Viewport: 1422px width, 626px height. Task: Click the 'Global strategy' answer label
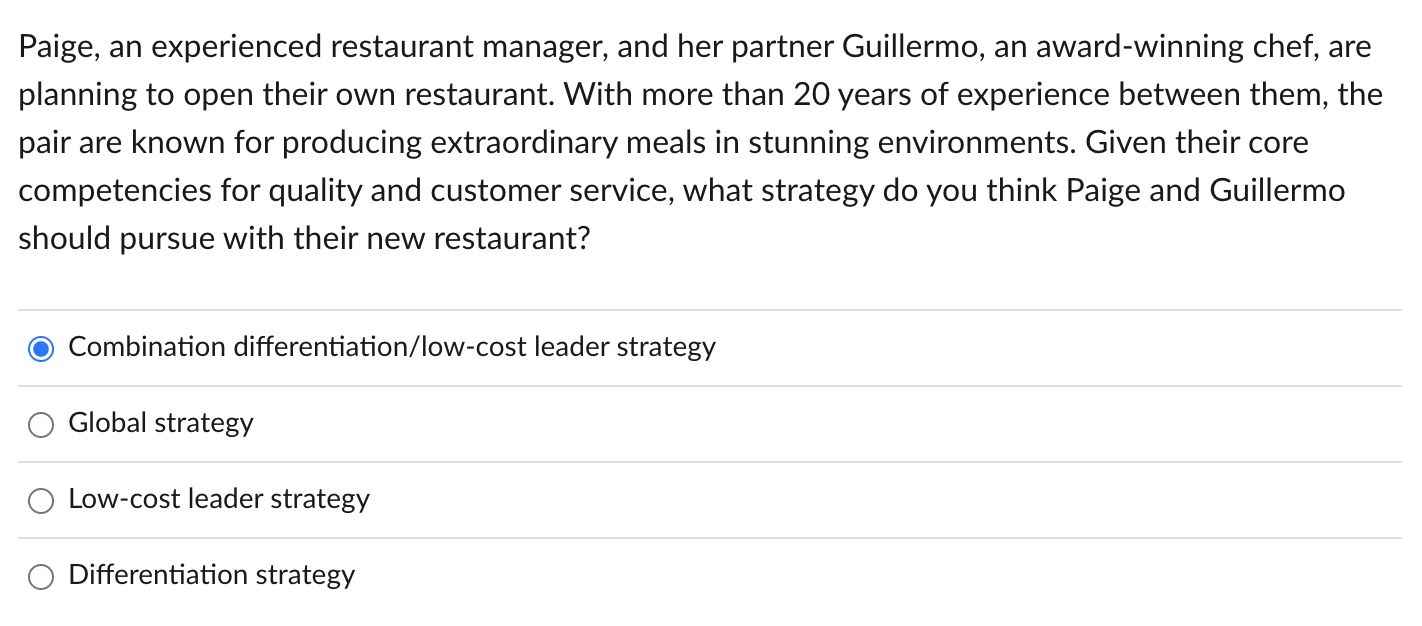(161, 423)
